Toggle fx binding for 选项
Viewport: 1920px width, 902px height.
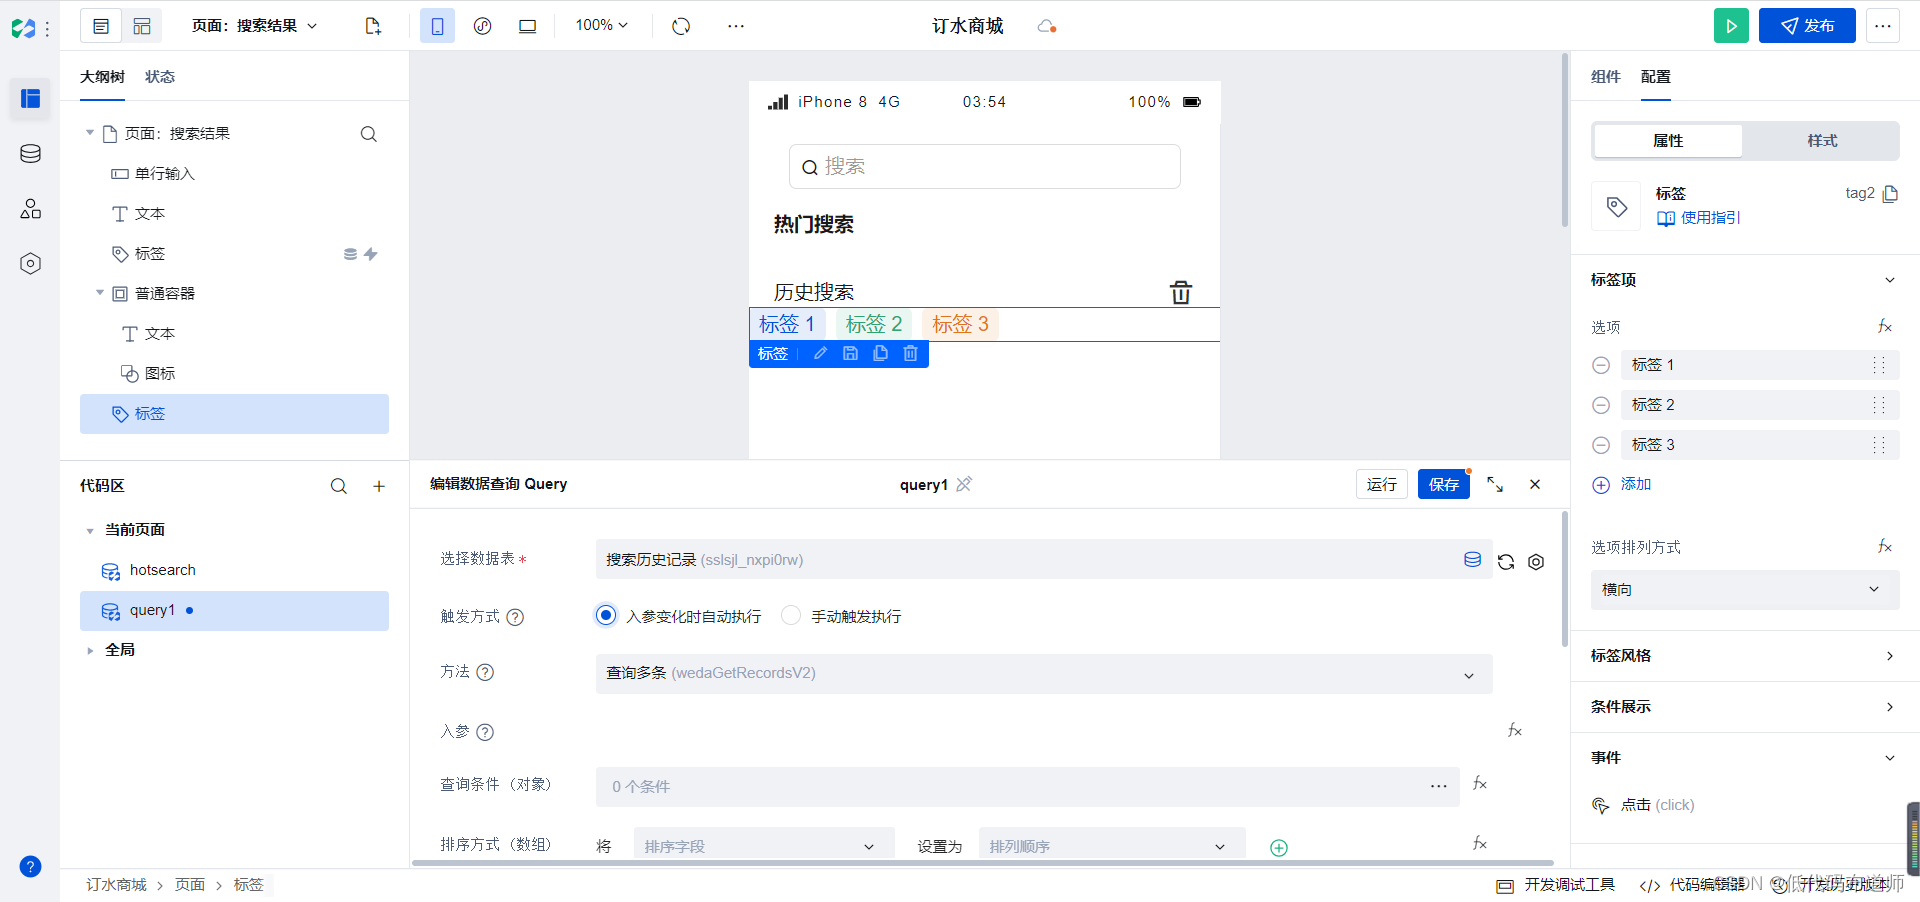click(1885, 326)
